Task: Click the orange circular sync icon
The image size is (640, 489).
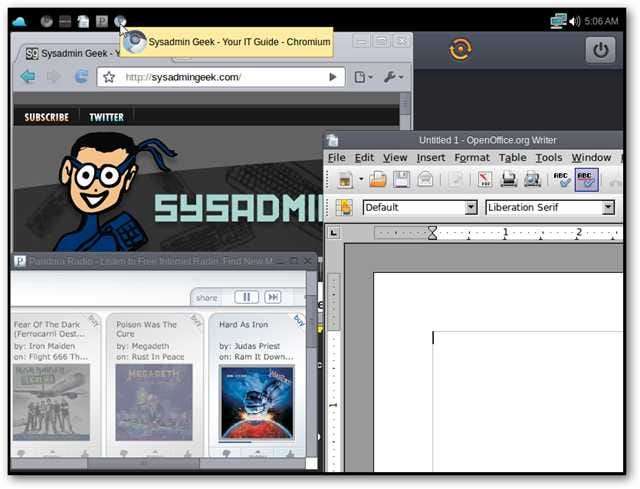Action: pos(460,49)
